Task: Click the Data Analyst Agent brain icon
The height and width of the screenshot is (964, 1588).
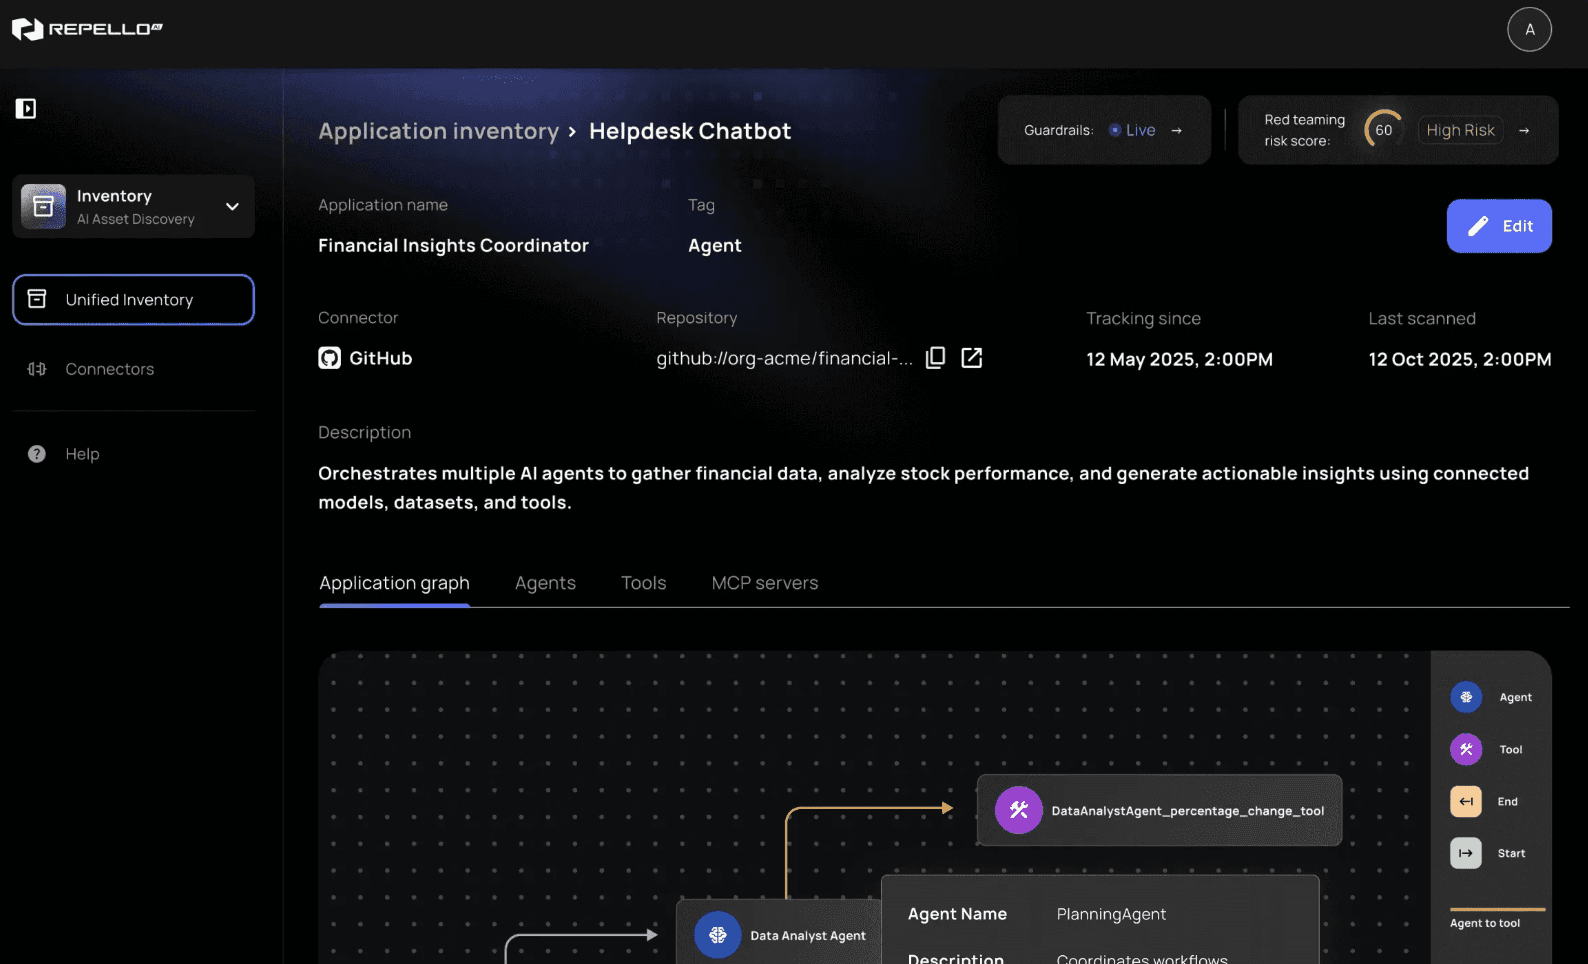Action: (x=718, y=935)
